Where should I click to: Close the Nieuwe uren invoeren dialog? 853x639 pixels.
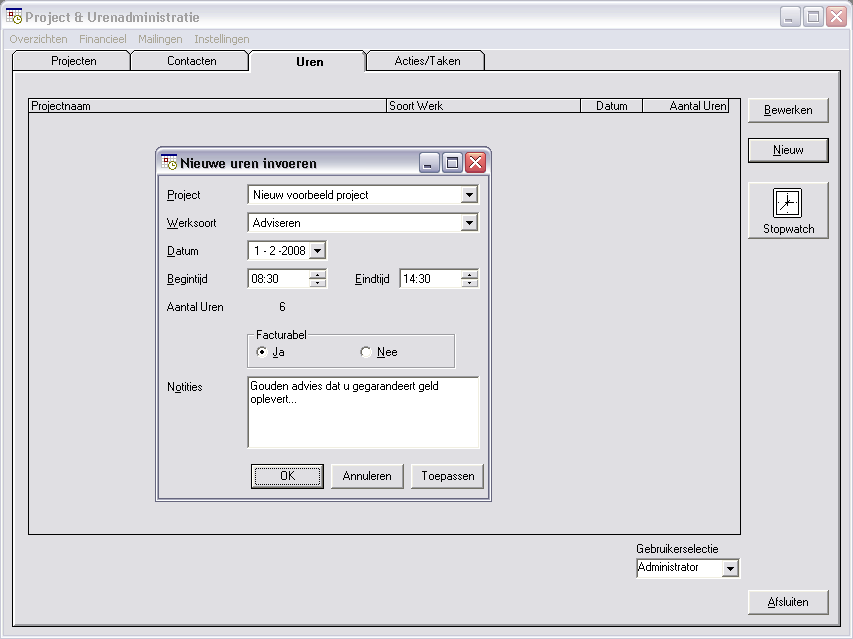pyautogui.click(x=475, y=163)
